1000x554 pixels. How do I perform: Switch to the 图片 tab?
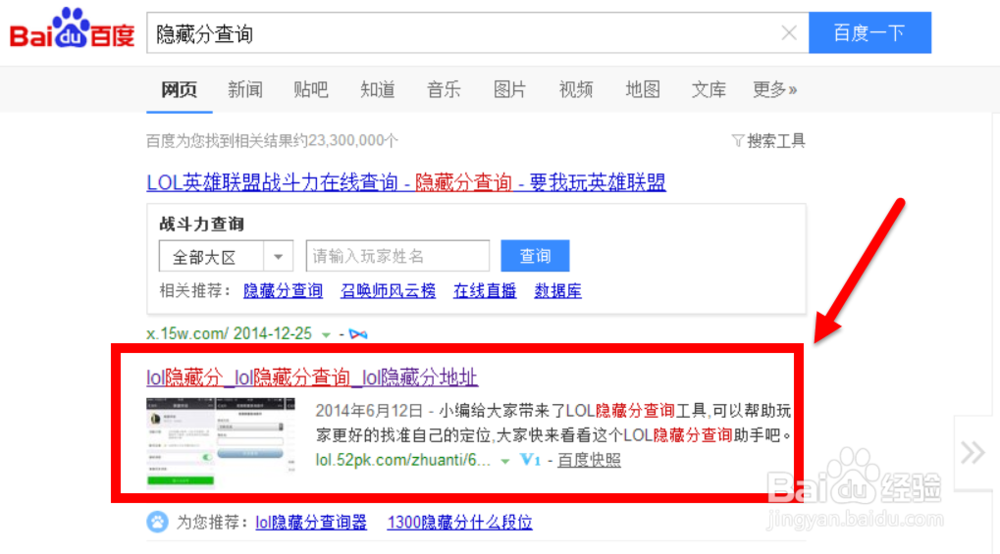click(510, 90)
